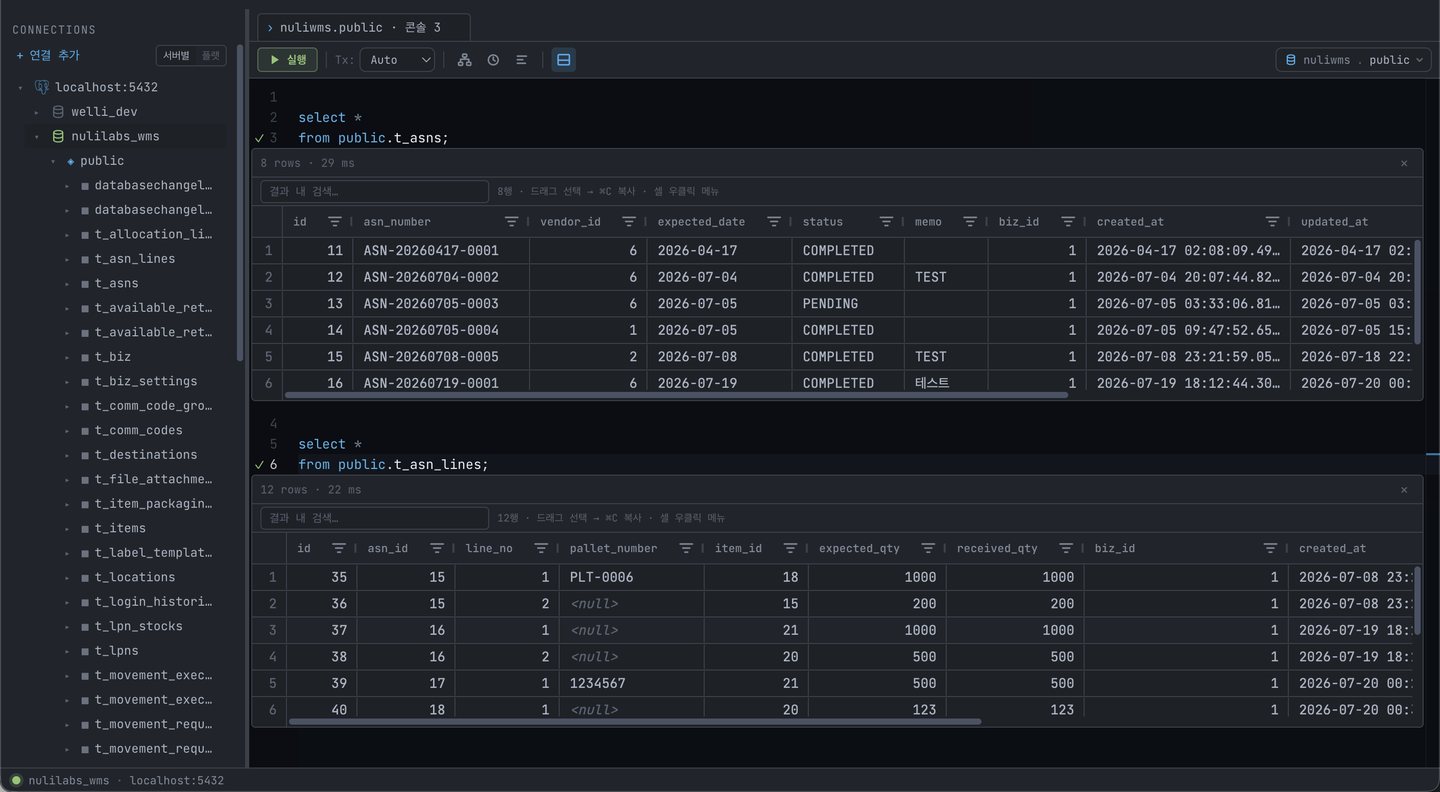
Task: Expand the welli_dev database node
Action: (x=37, y=112)
